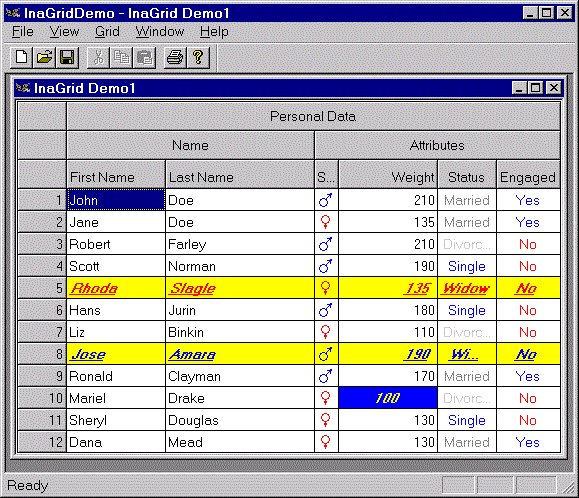Click the Single status in Scott's row
This screenshot has width=579, height=498.
point(467,266)
